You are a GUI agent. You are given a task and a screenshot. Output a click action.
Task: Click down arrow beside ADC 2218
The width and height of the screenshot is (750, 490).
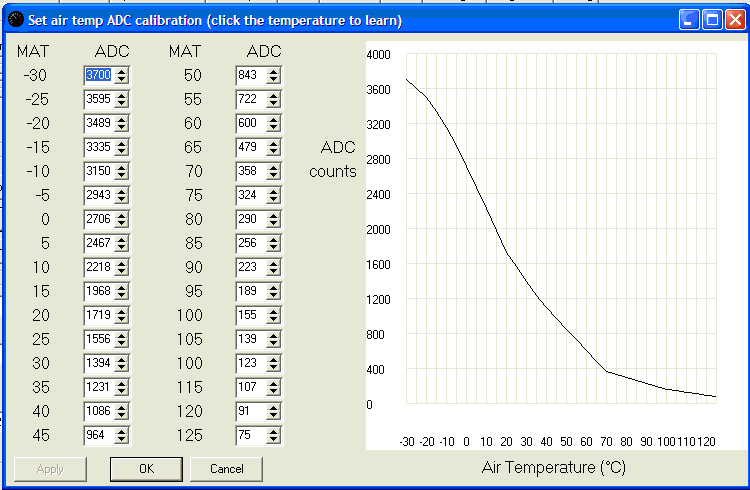click(x=121, y=271)
